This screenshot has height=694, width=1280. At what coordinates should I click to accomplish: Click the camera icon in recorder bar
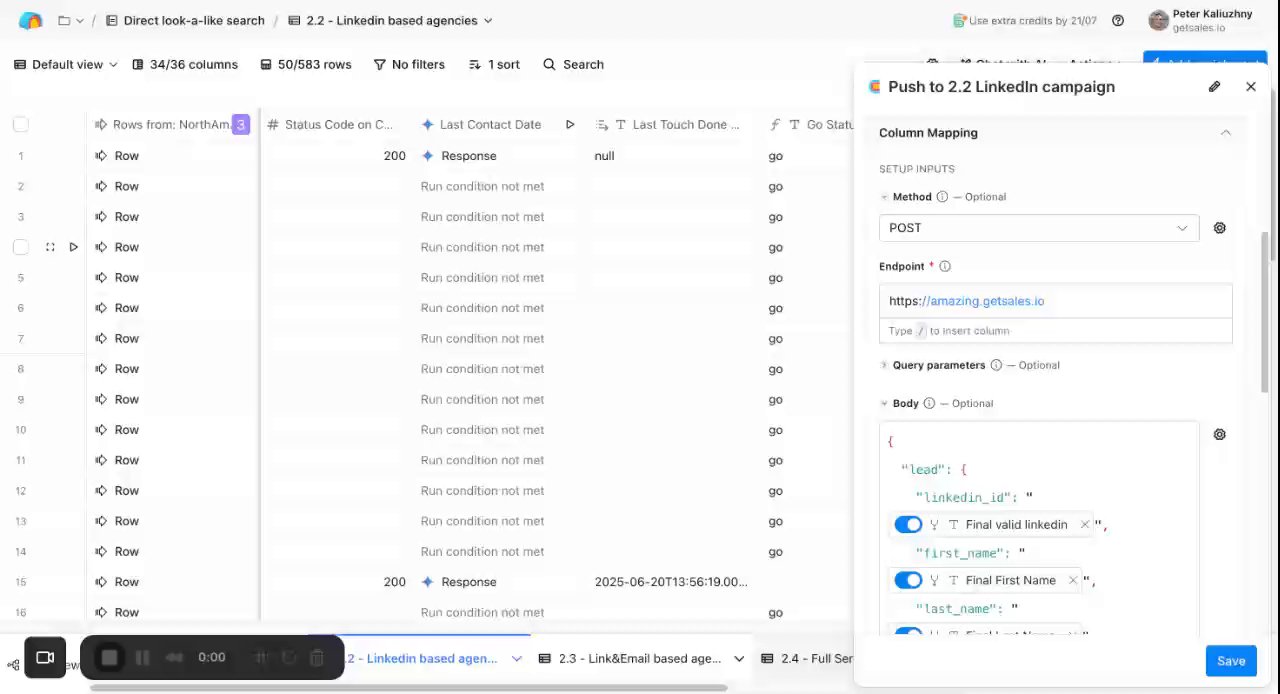point(45,657)
